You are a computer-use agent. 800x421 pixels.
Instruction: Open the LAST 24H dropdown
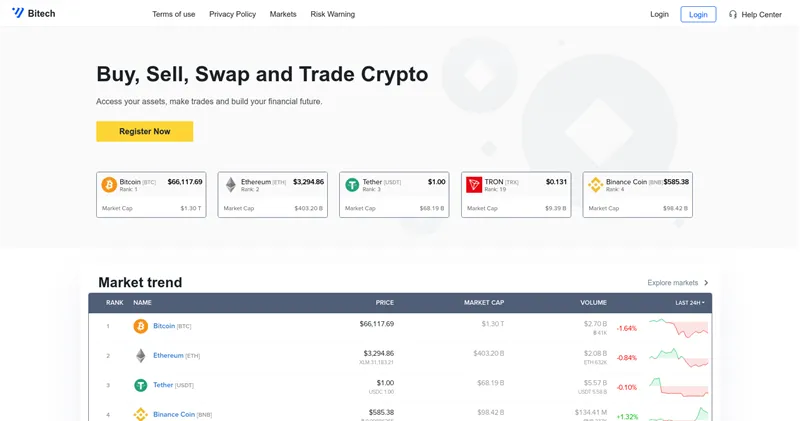690,303
